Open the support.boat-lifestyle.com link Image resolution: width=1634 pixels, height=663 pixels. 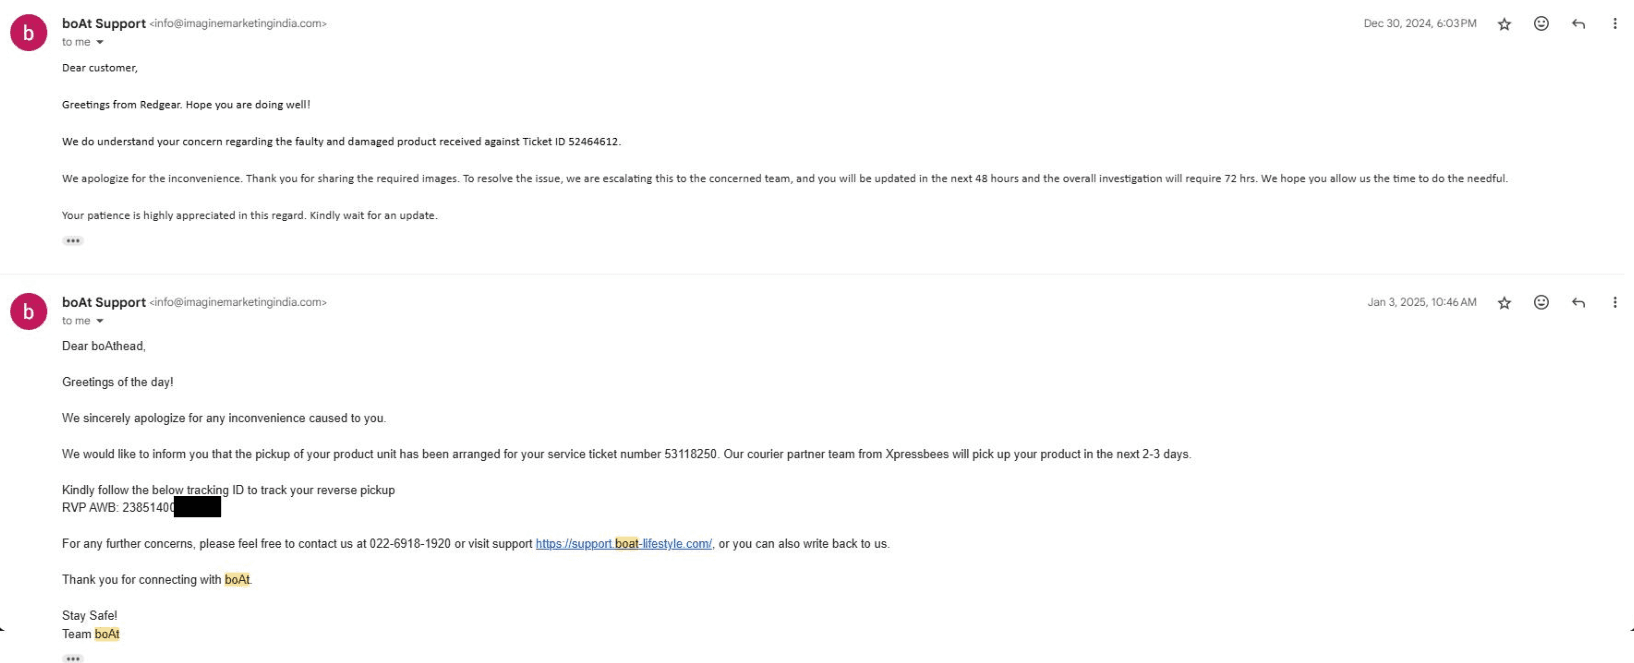click(x=623, y=544)
